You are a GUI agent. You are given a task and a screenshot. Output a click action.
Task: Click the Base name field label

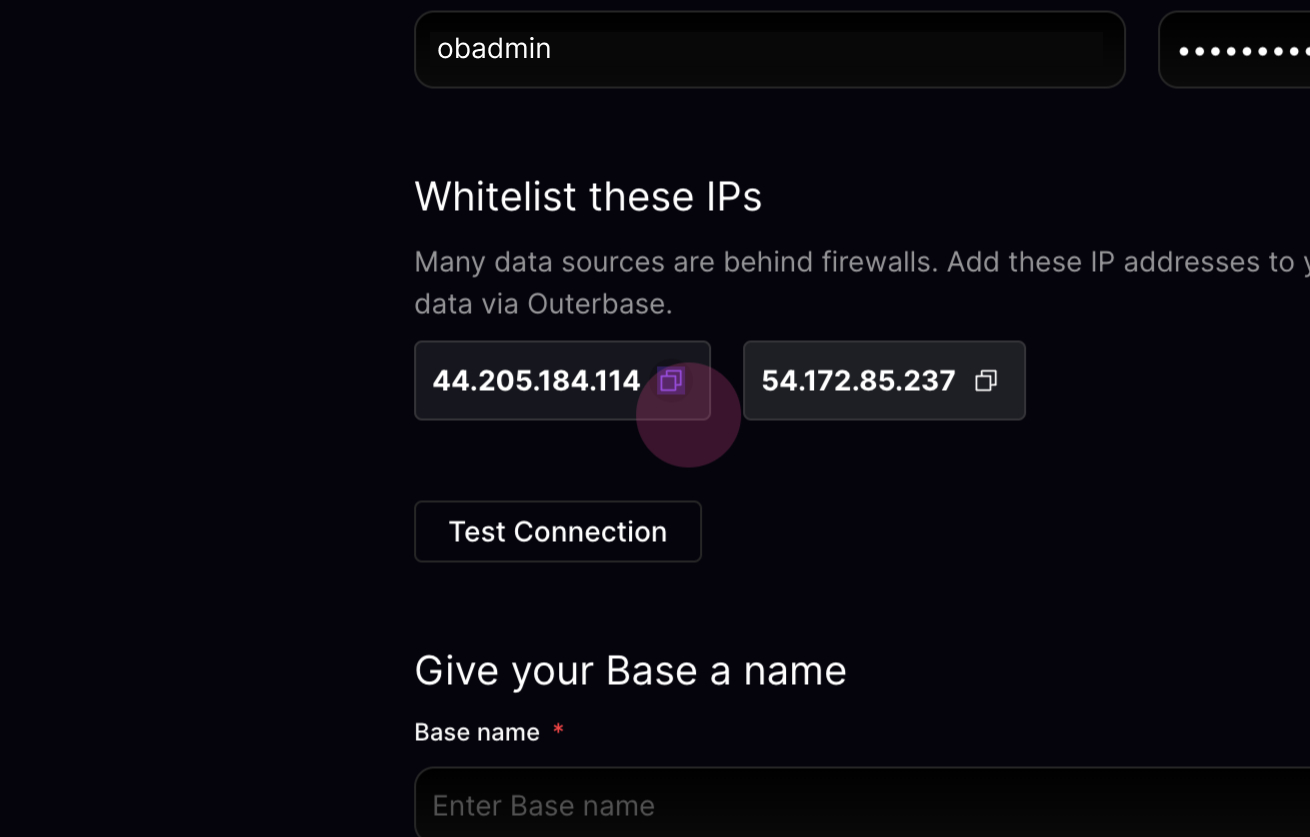tap(477, 733)
